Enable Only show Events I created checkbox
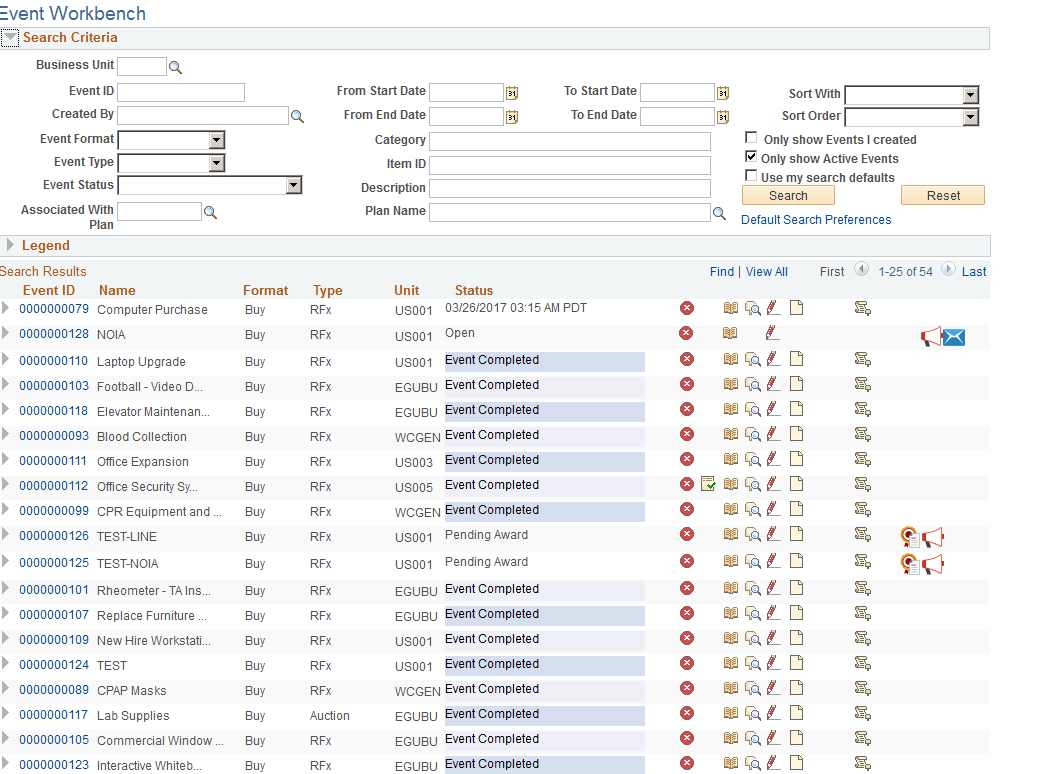 (751, 137)
